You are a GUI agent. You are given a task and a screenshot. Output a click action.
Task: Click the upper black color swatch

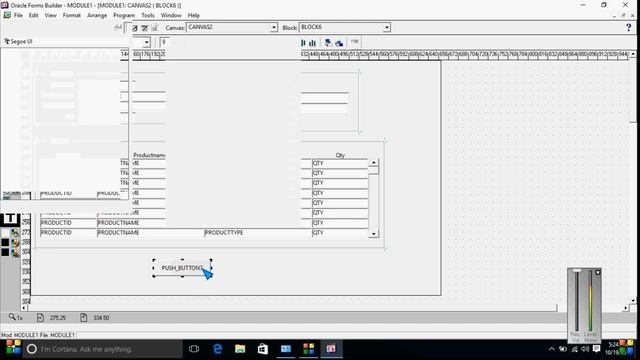(5, 243)
